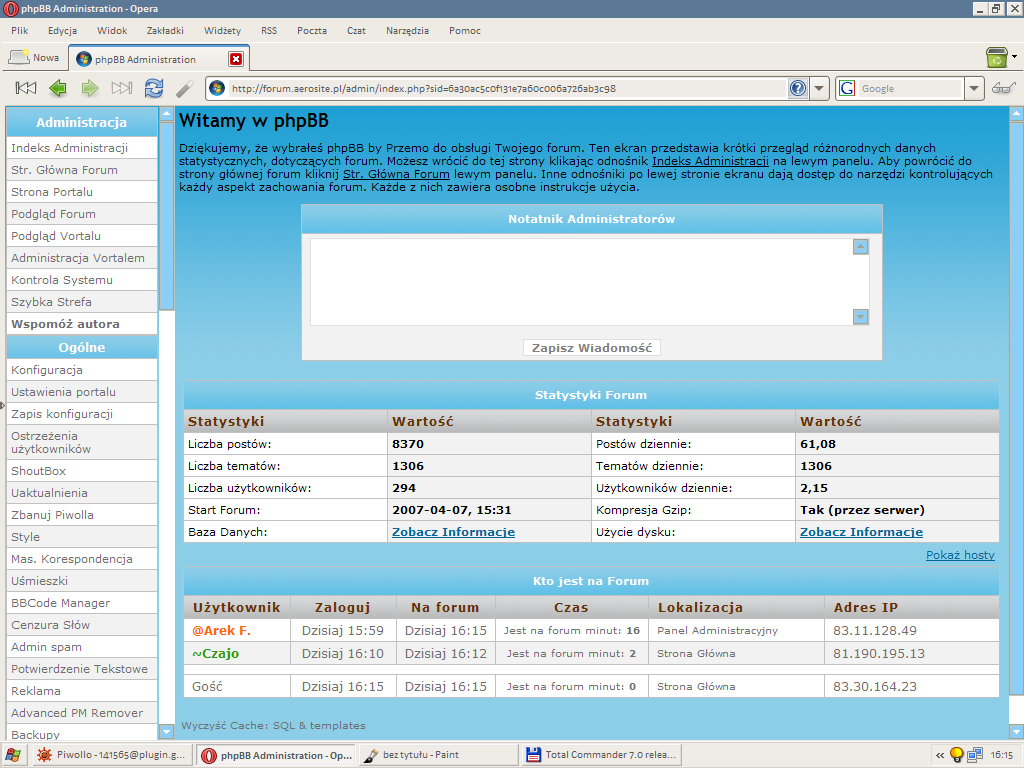Open the Zakładki menu
Image resolution: width=1024 pixels, height=768 pixels.
tap(165, 31)
